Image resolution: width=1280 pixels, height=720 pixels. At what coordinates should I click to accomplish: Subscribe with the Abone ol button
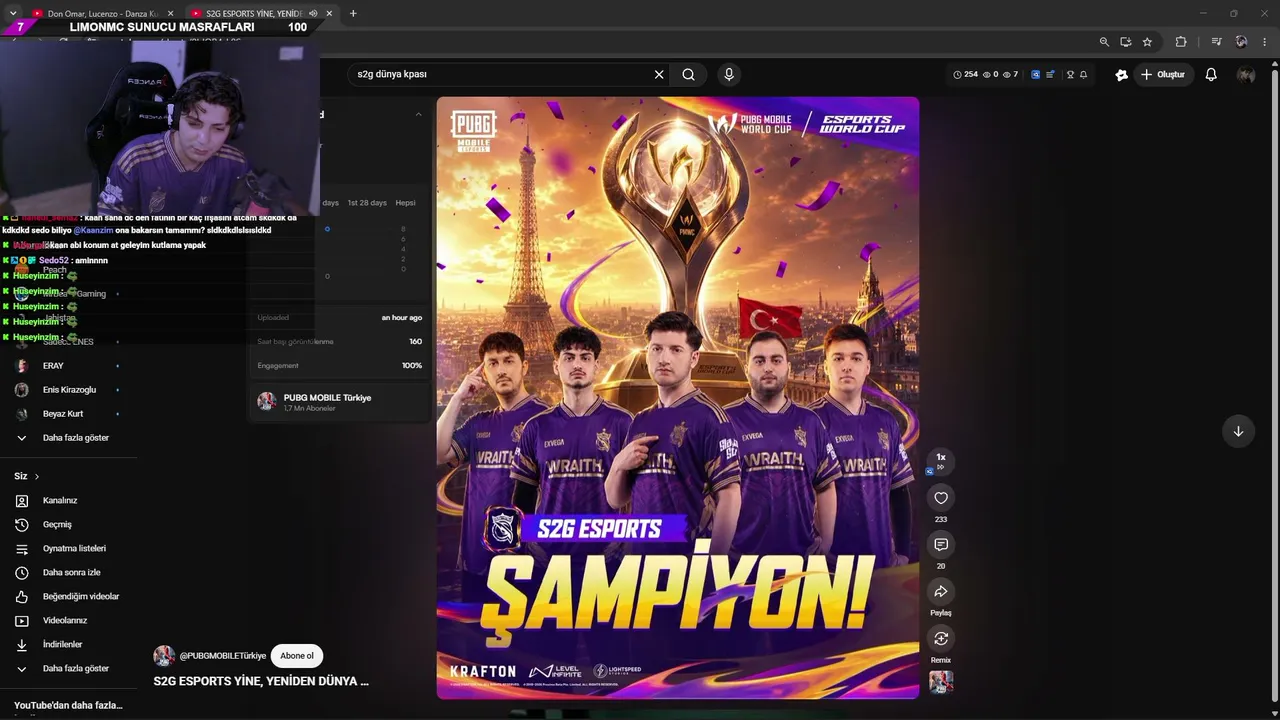click(296, 656)
